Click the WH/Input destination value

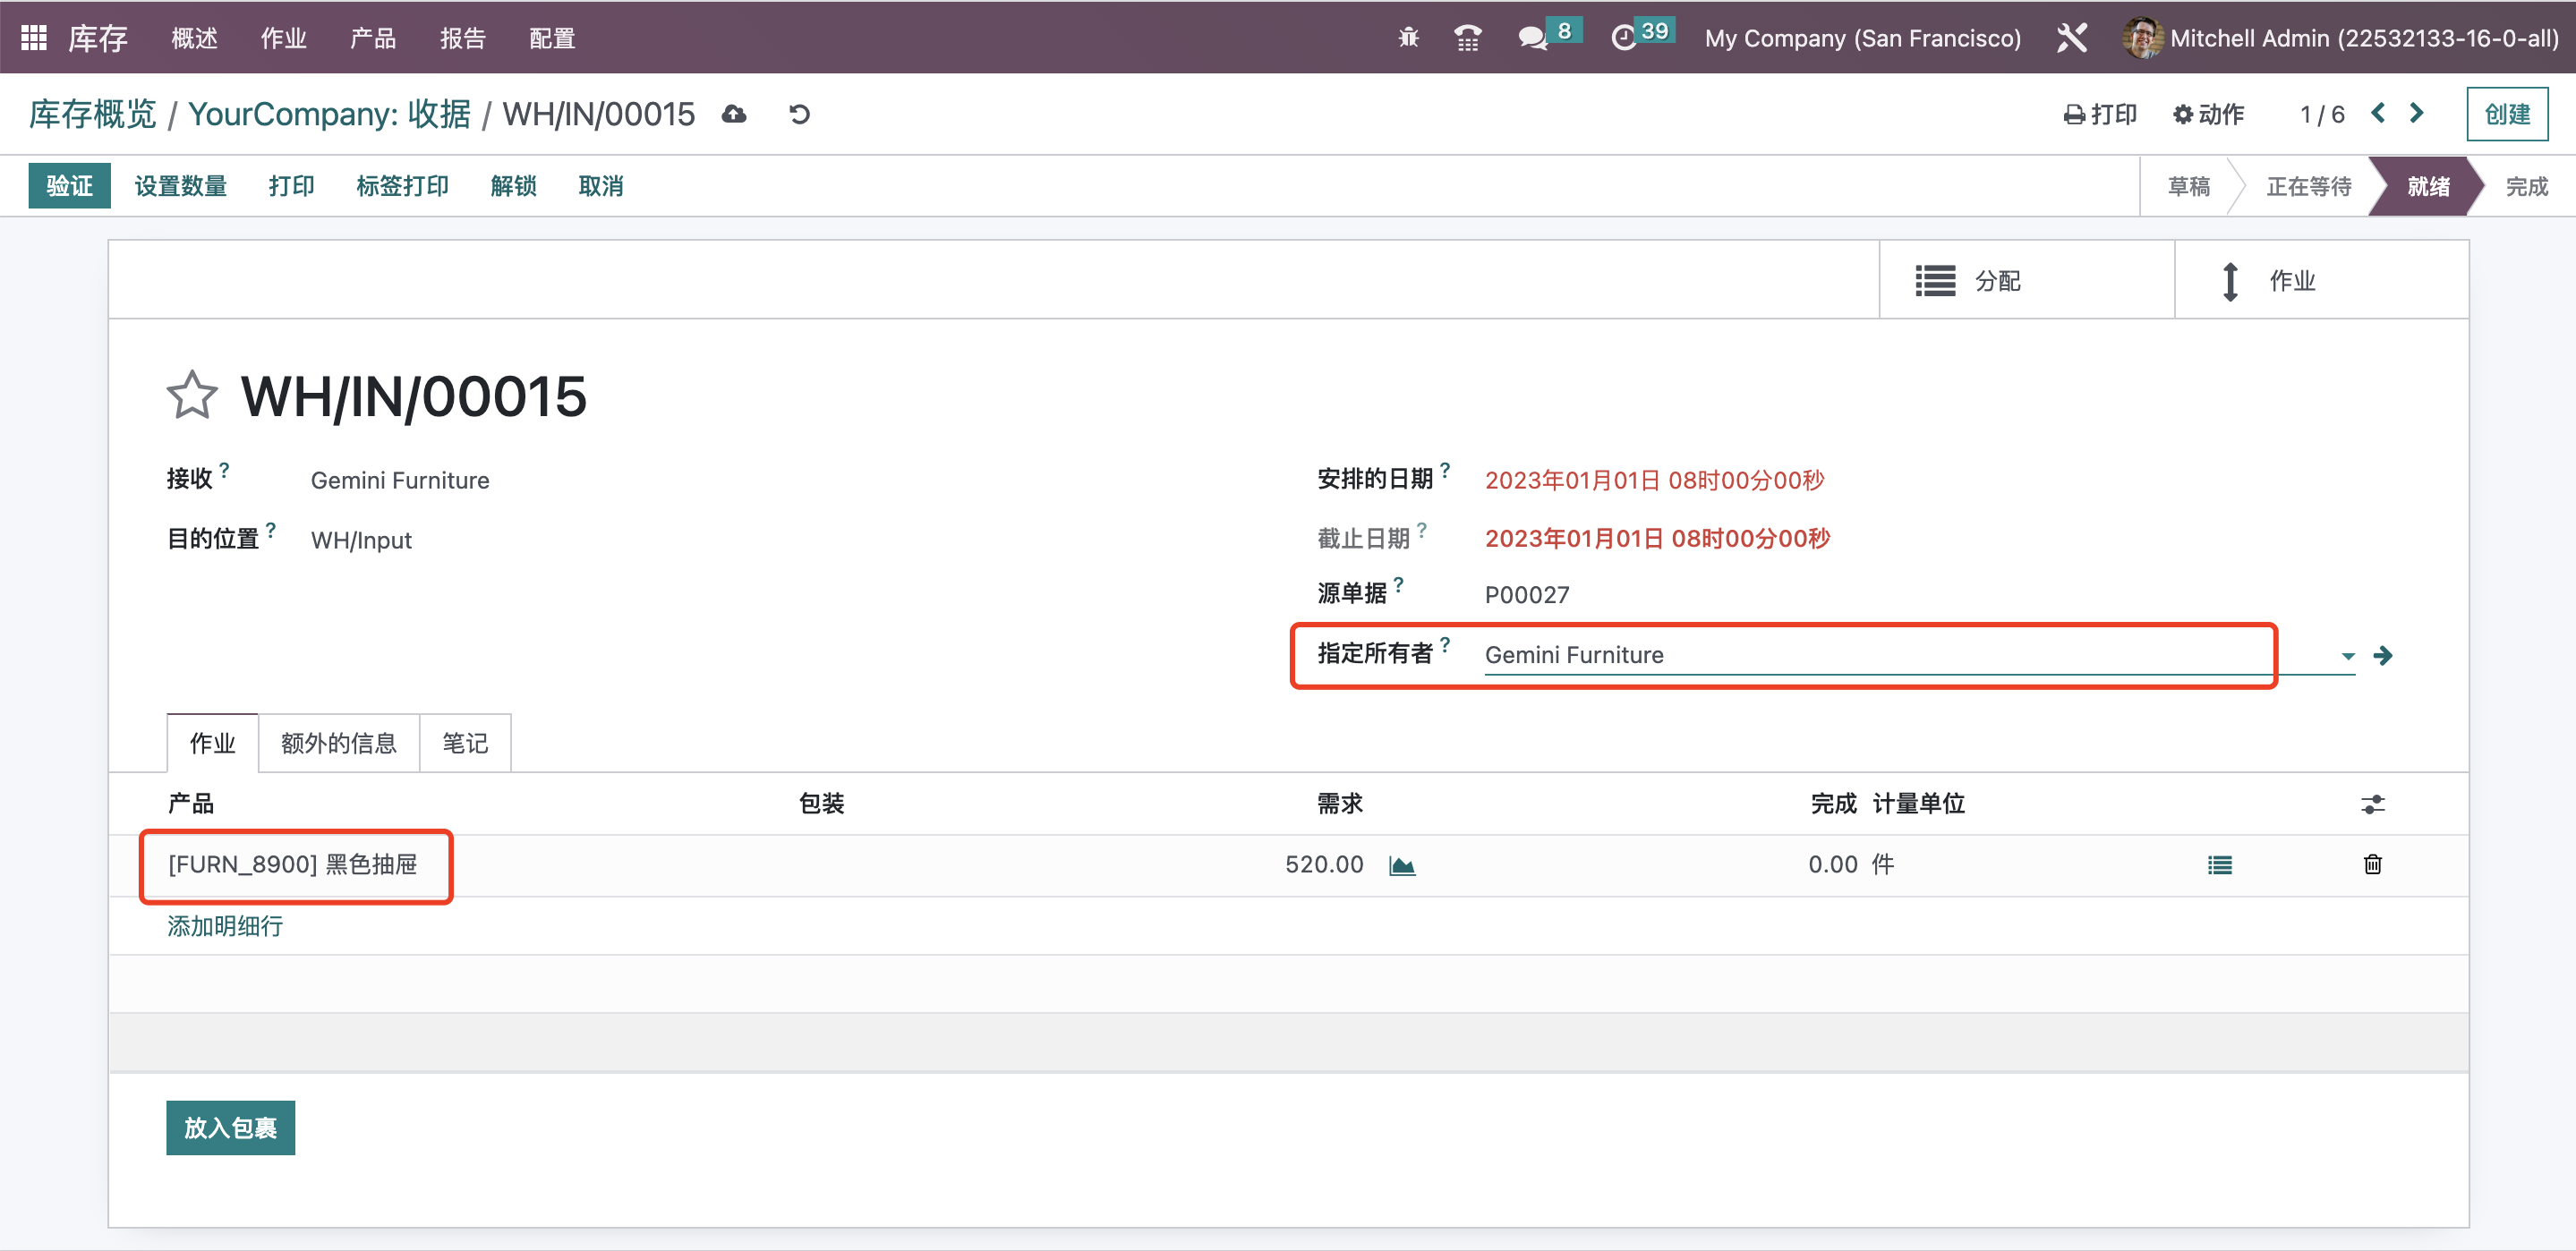[x=361, y=540]
